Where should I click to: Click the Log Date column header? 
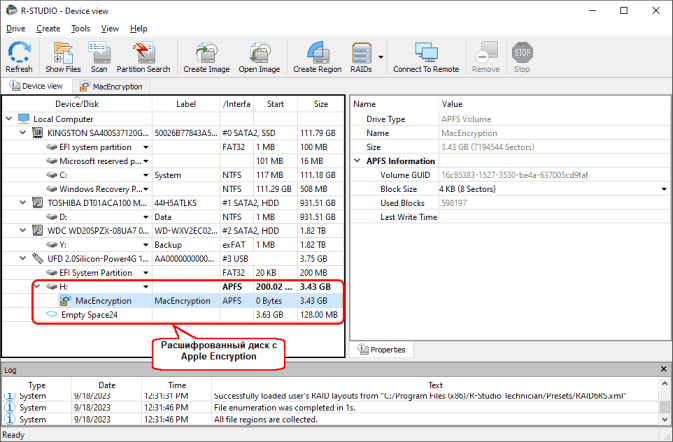click(x=107, y=385)
